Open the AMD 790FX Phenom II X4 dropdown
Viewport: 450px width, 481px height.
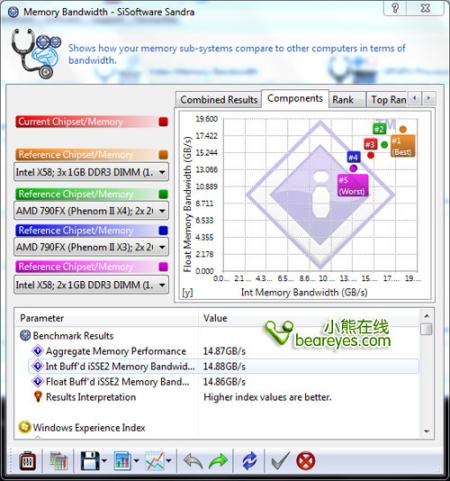91,211
